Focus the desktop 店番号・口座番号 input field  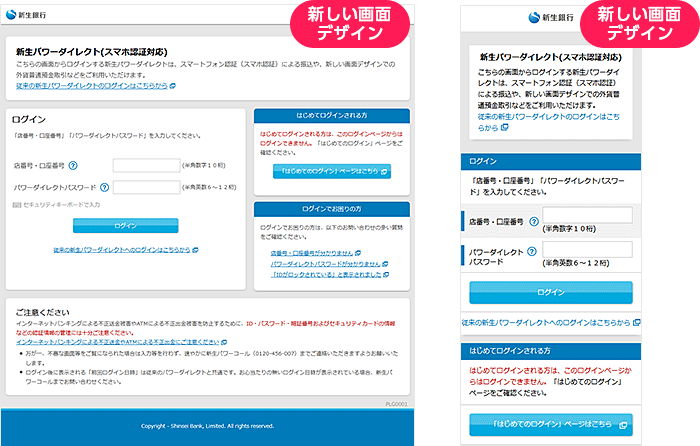click(145, 166)
